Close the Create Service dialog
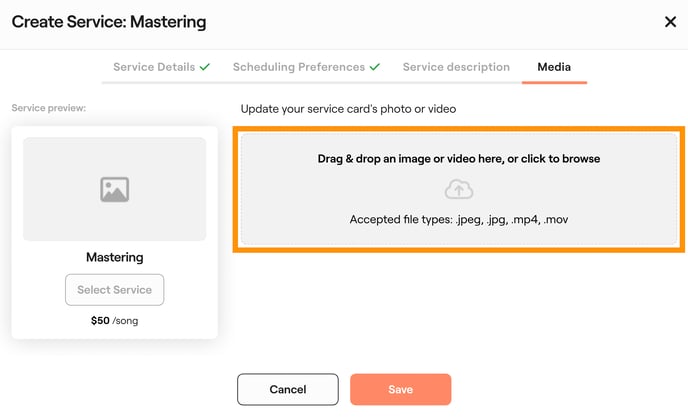 (x=670, y=22)
